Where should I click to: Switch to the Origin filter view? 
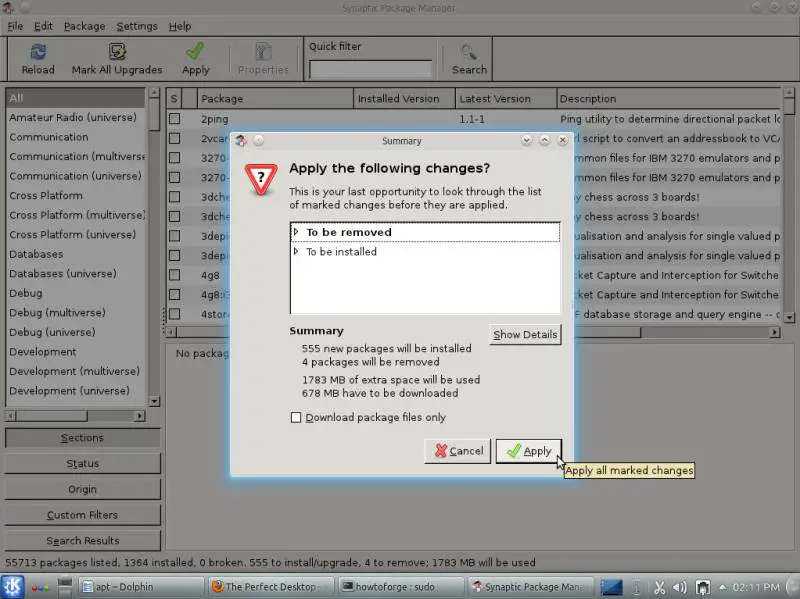(82, 489)
